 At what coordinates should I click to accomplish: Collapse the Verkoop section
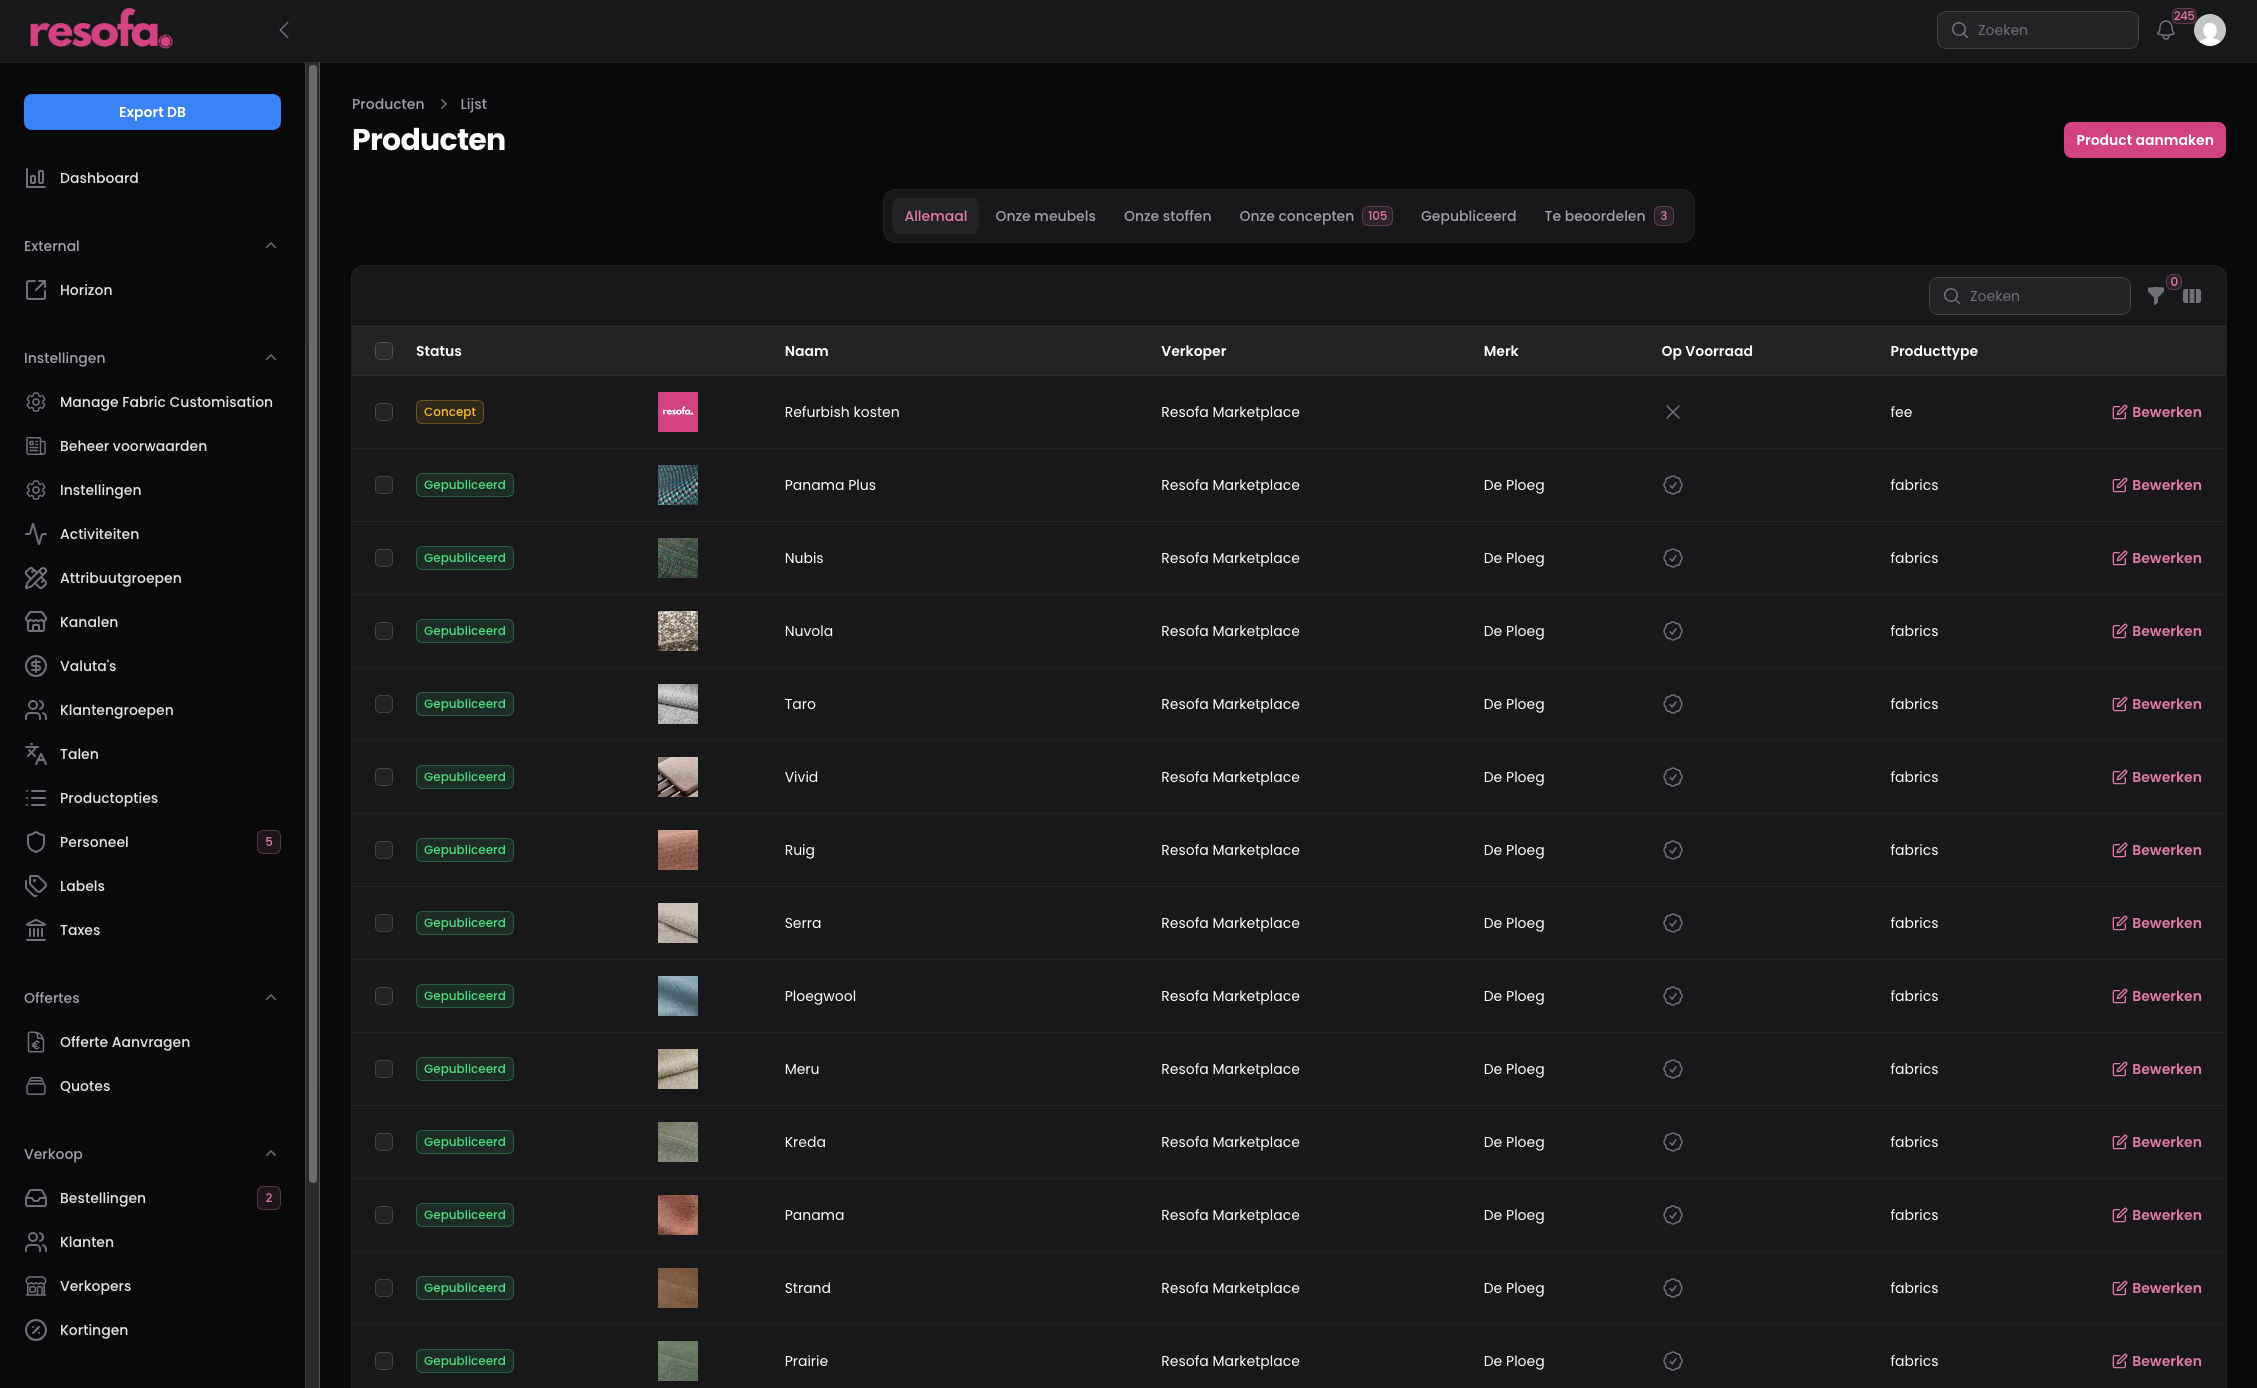(x=270, y=1153)
